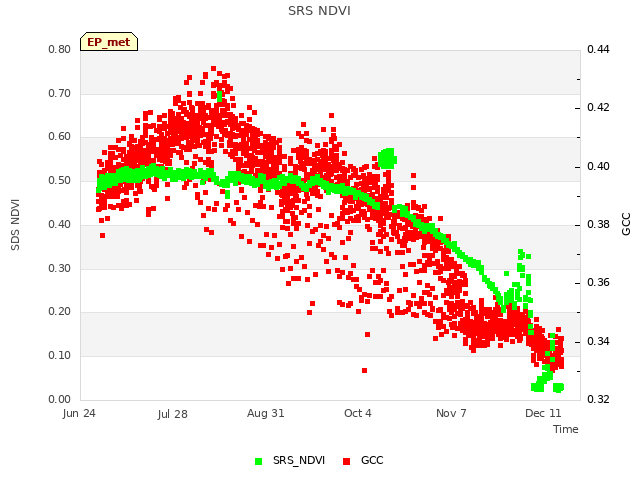Click the Dec 11 date tick label
640x480 pixels.
click(x=543, y=413)
